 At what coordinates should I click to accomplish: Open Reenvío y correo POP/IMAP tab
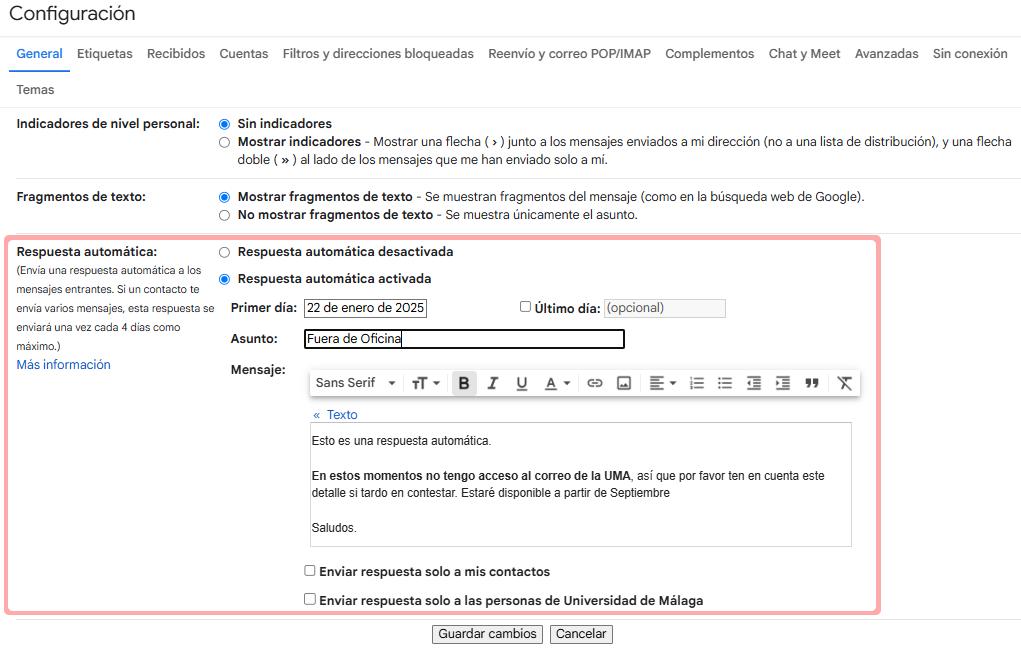[570, 53]
